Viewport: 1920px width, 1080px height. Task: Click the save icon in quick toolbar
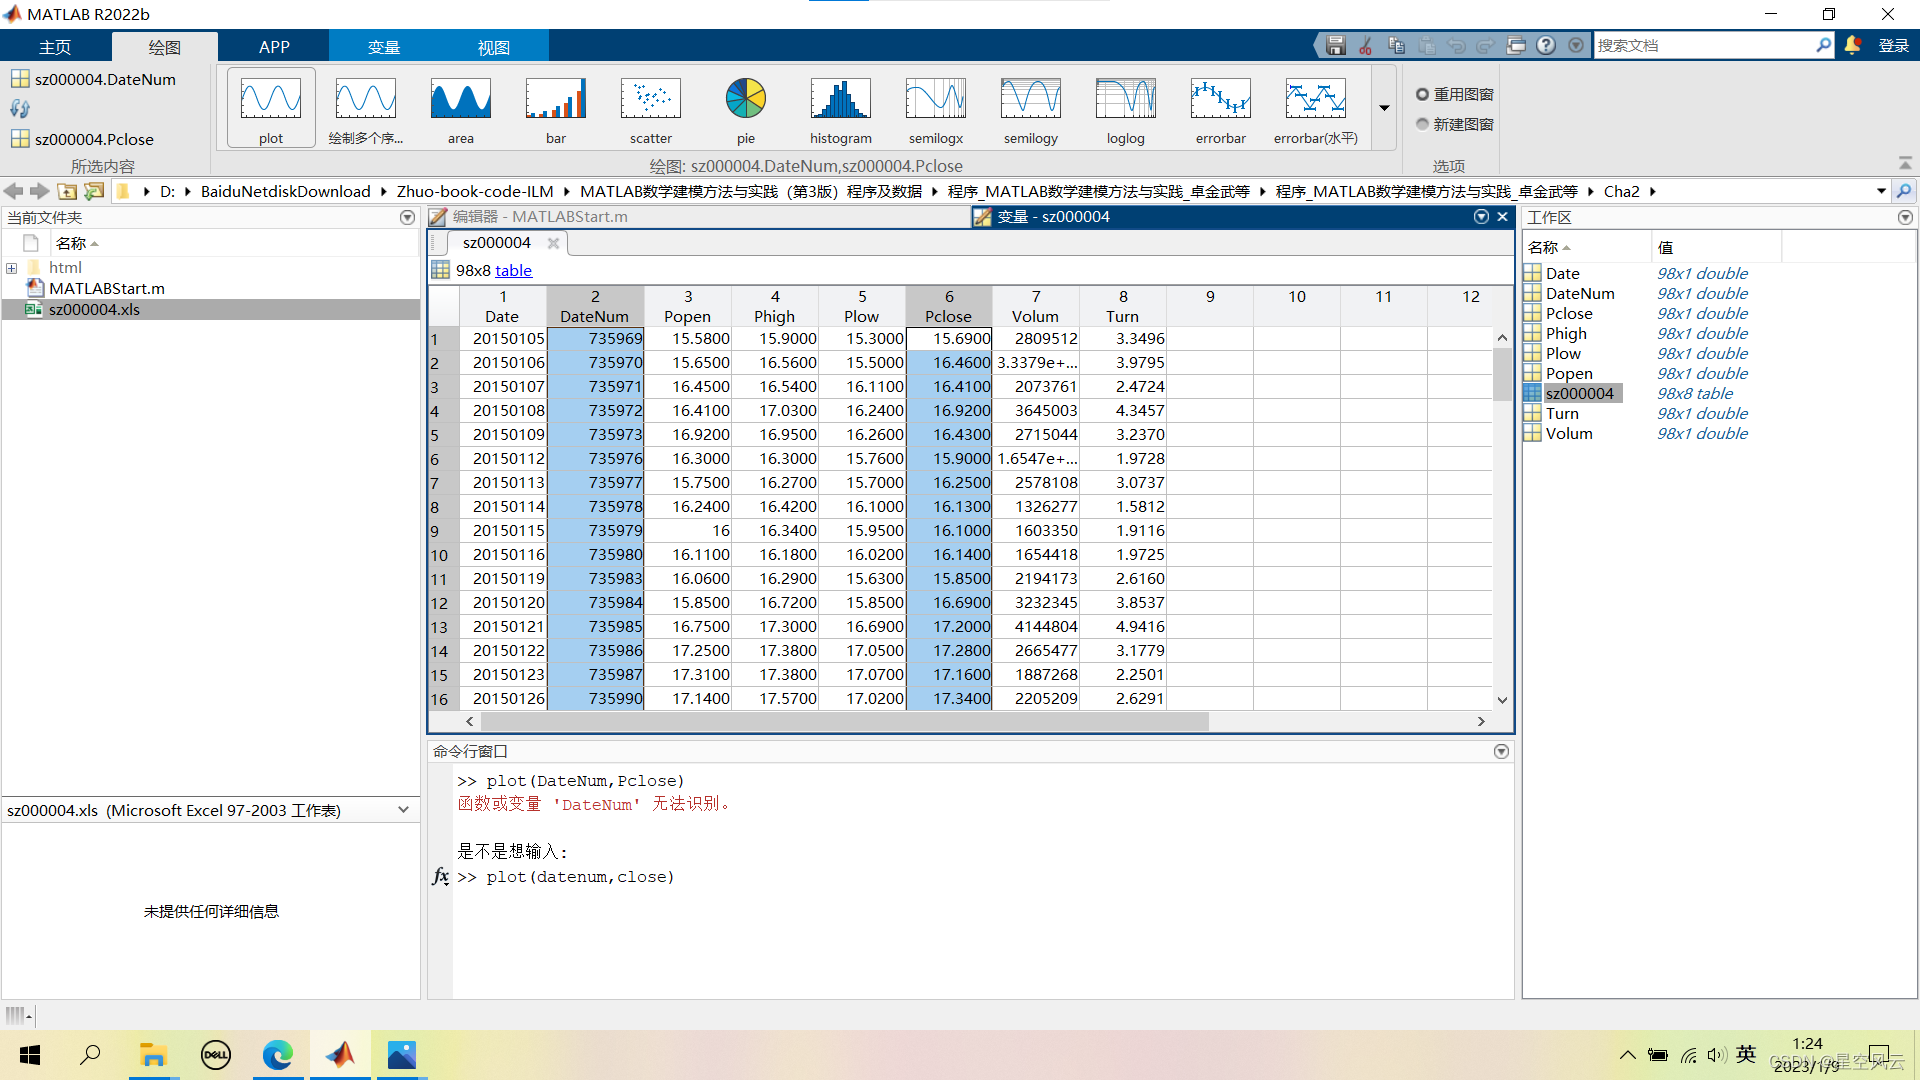coord(1335,46)
